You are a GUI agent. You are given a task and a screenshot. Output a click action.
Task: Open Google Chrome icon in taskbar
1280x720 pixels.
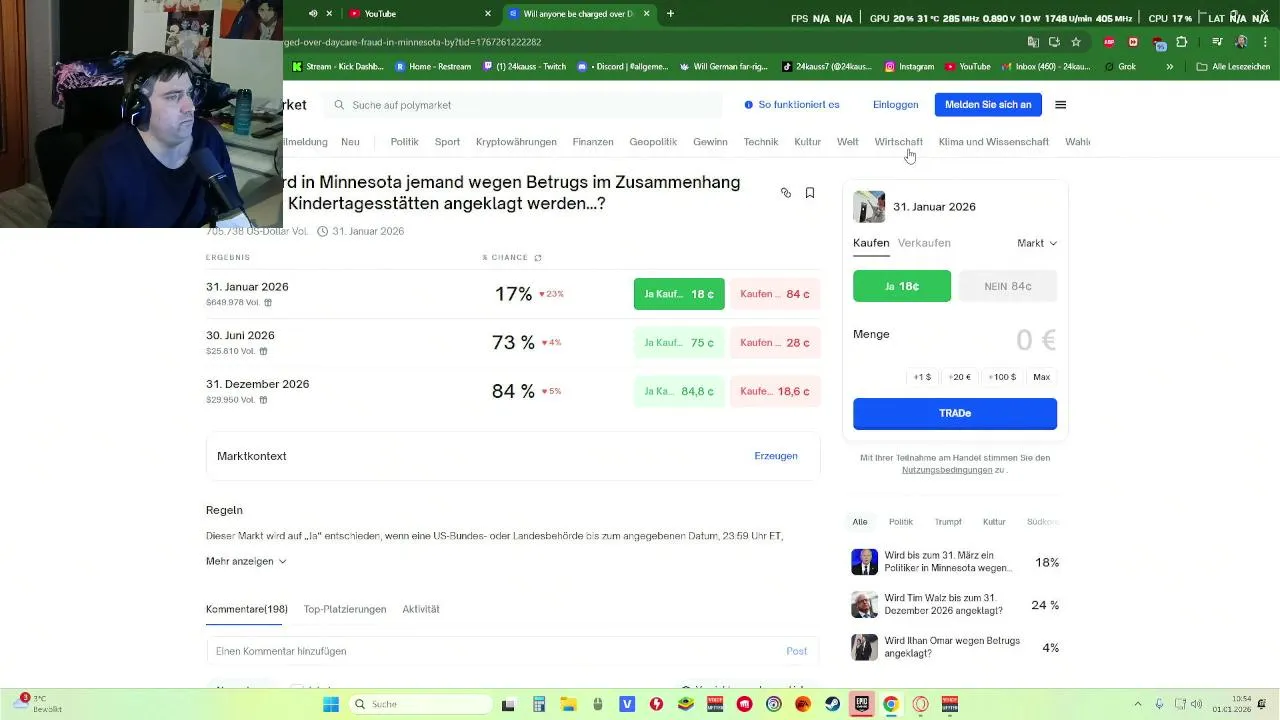(x=891, y=704)
